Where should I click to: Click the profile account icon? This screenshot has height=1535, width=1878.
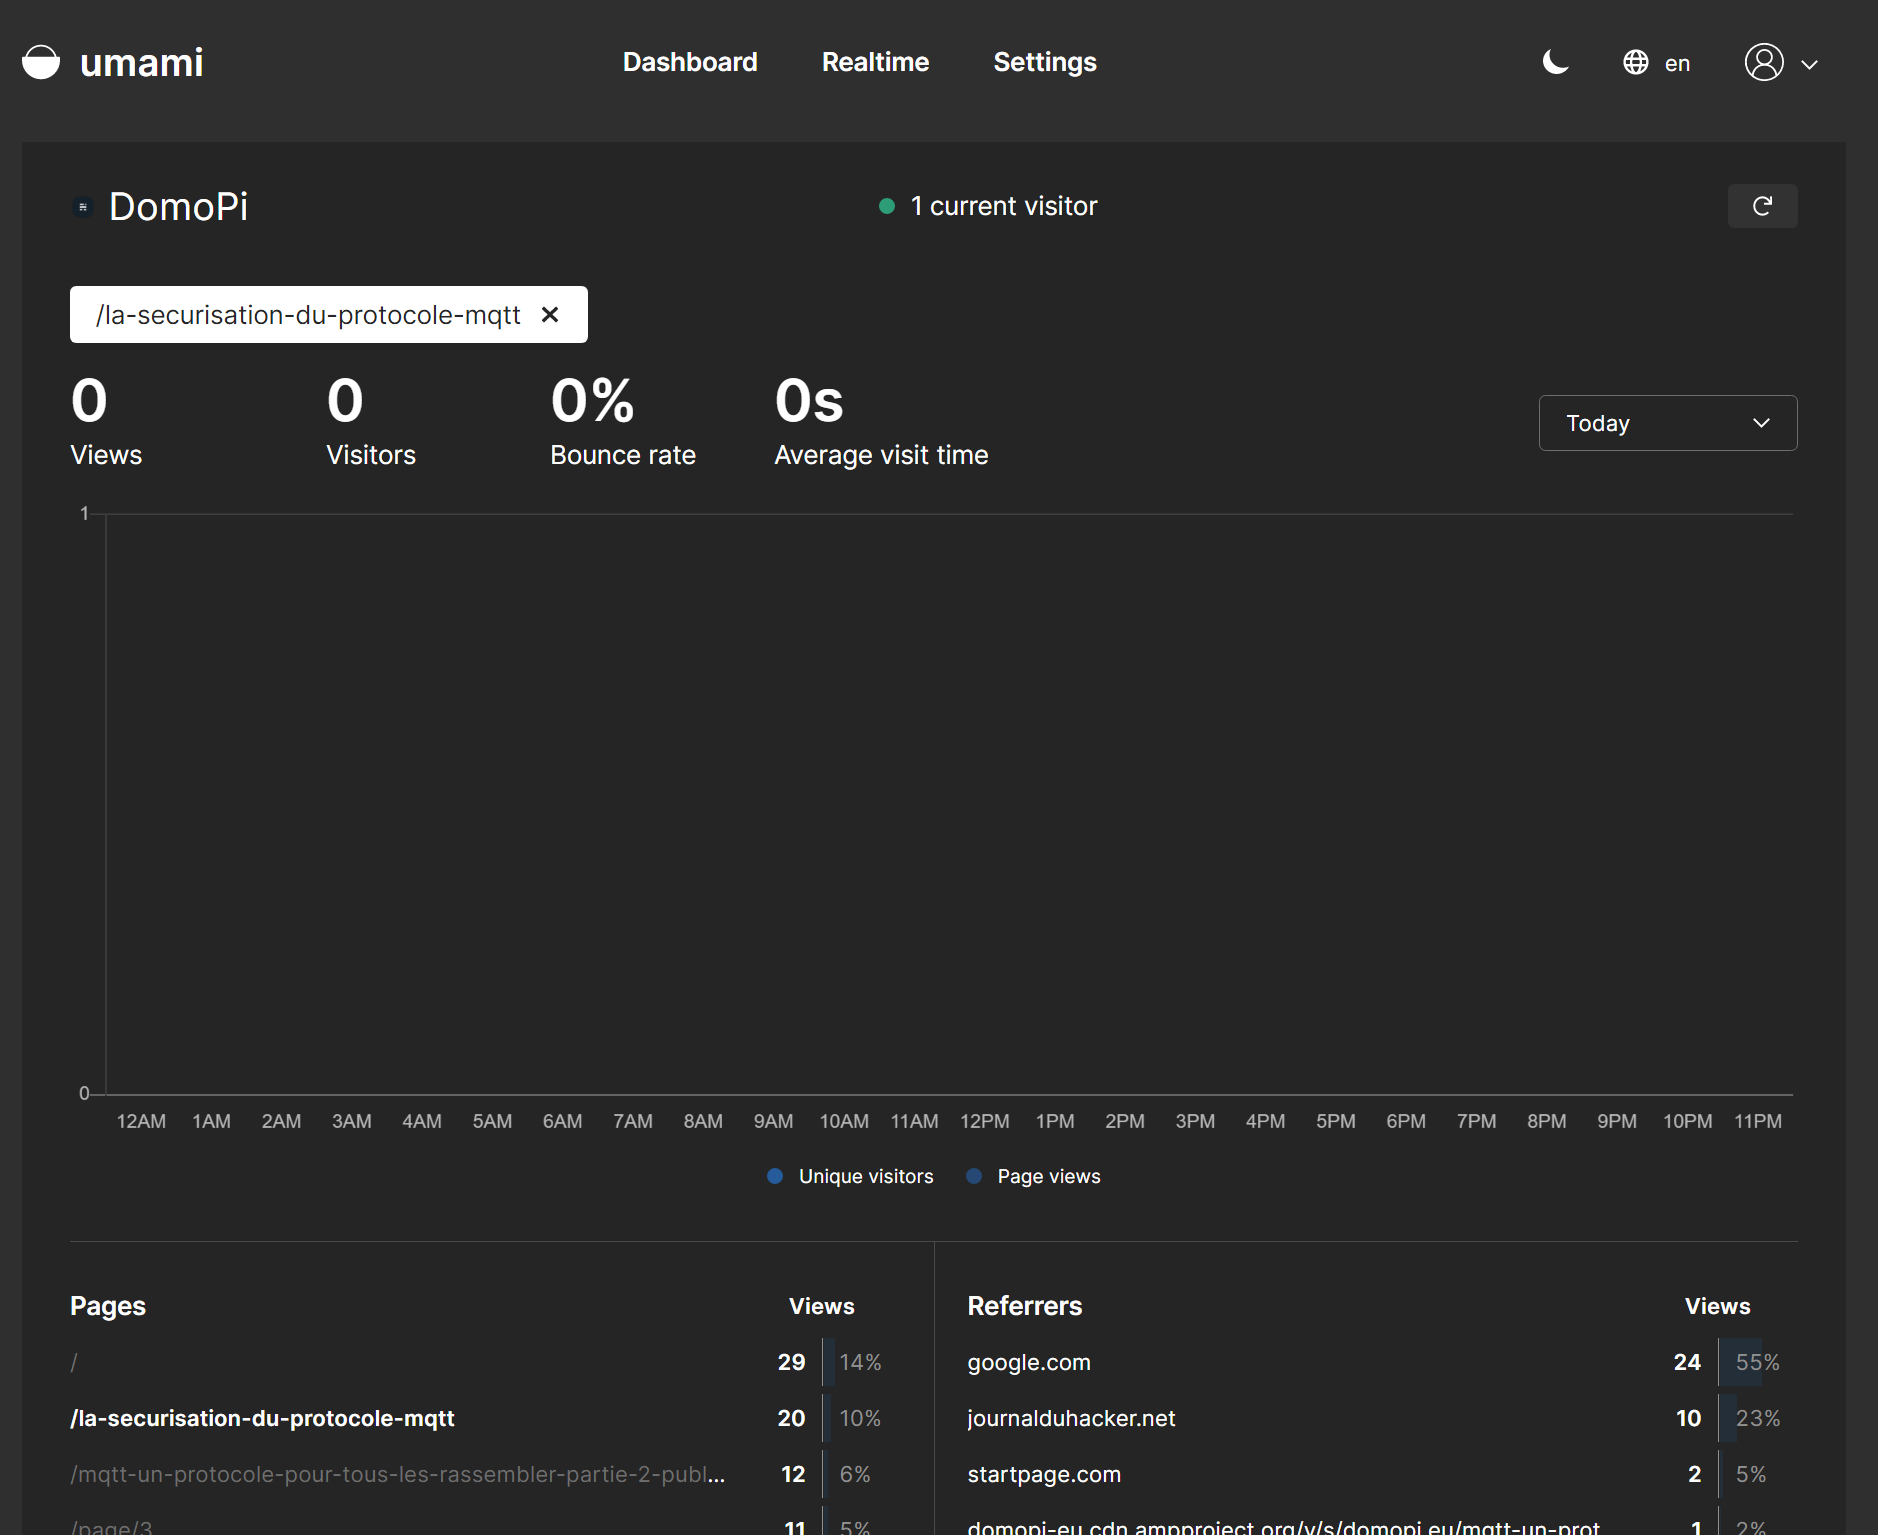[1764, 62]
